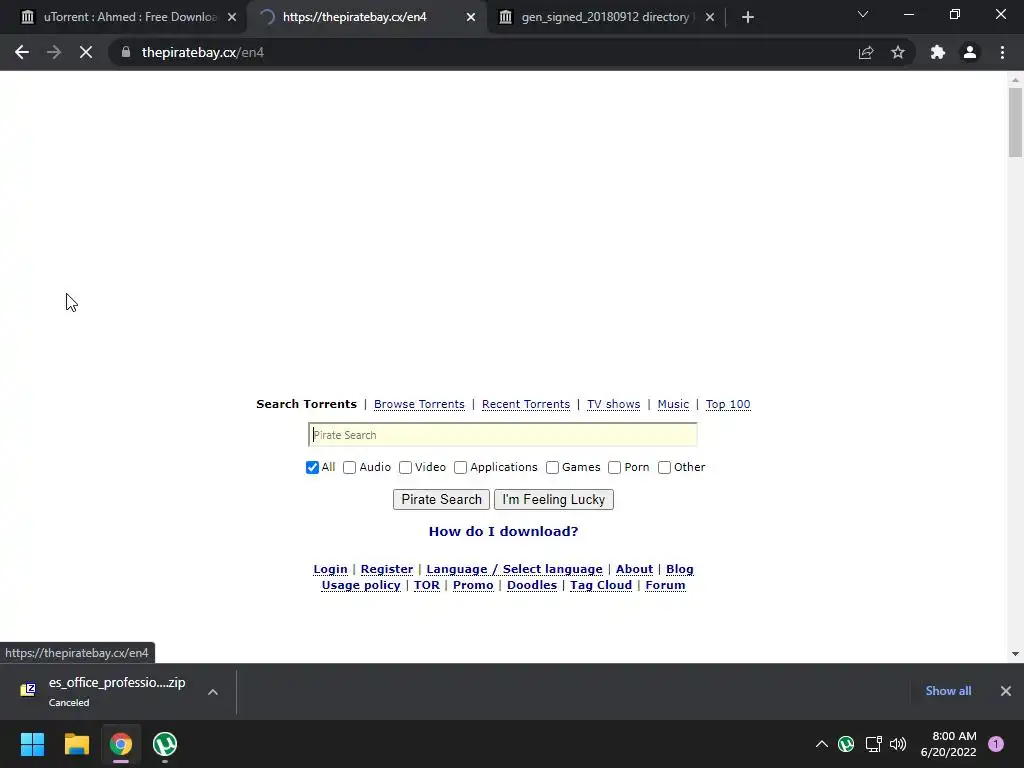
Task: Switch to gen_signed_20180912 directory tab
Action: (x=605, y=17)
